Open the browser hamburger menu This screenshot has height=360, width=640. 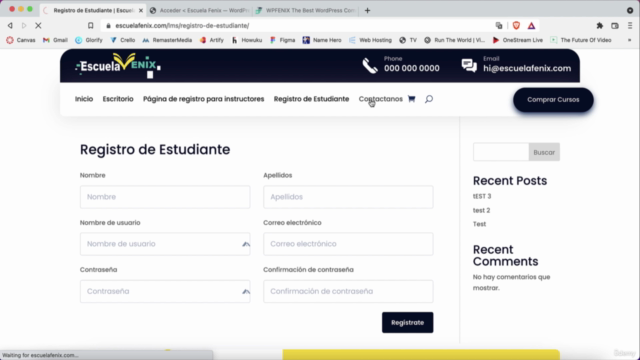(630, 26)
